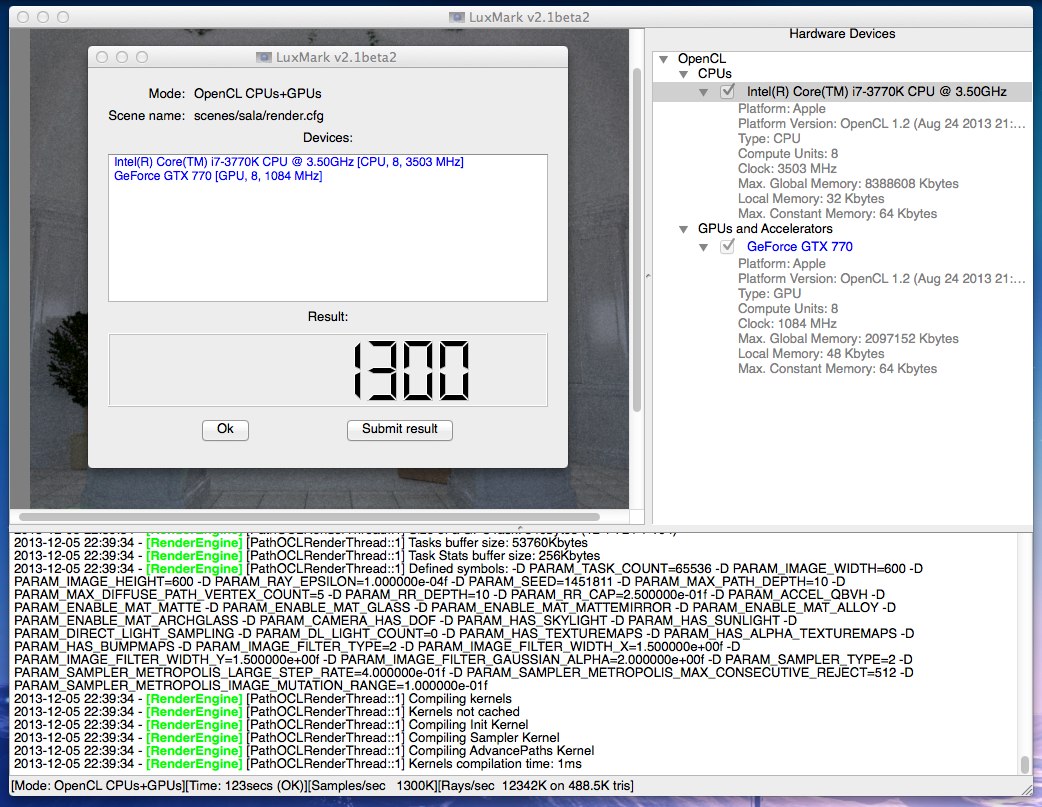Click the Submit result button
Image resolution: width=1042 pixels, height=807 pixels.
coord(399,429)
